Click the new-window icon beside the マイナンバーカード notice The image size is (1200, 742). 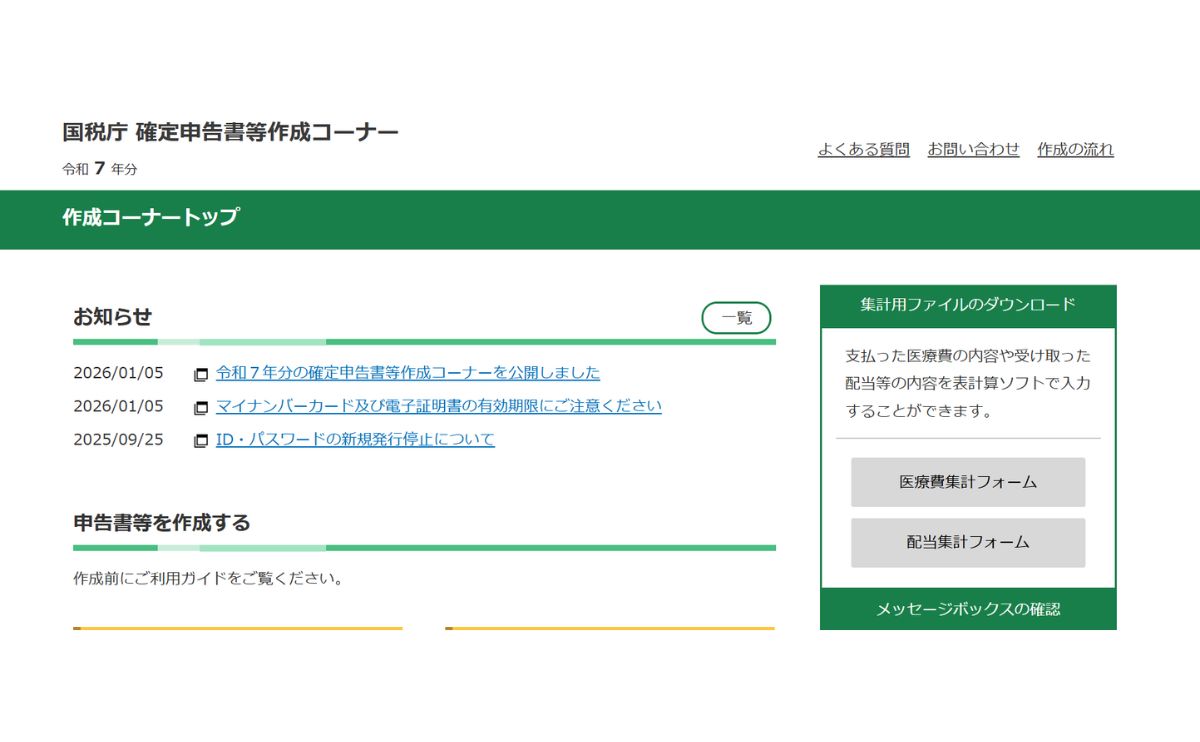tap(202, 406)
